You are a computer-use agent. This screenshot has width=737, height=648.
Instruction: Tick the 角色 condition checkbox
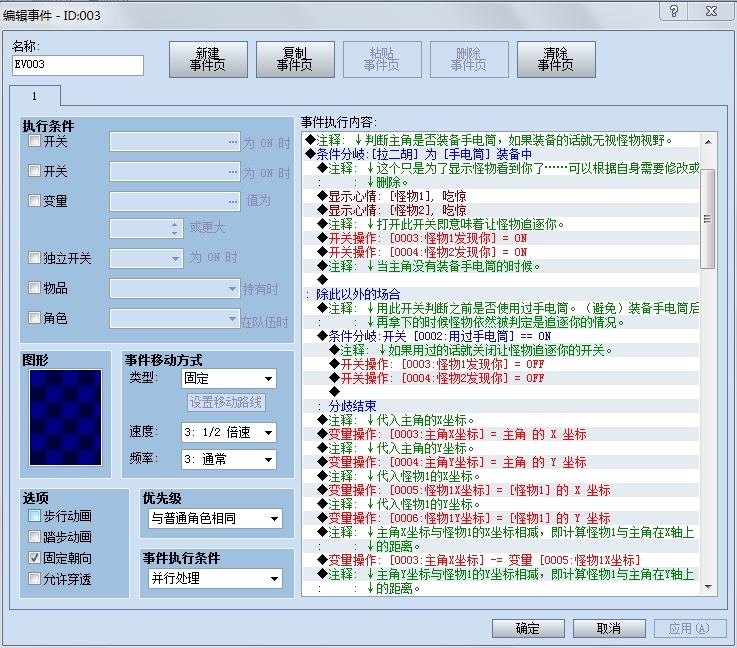click(x=34, y=318)
